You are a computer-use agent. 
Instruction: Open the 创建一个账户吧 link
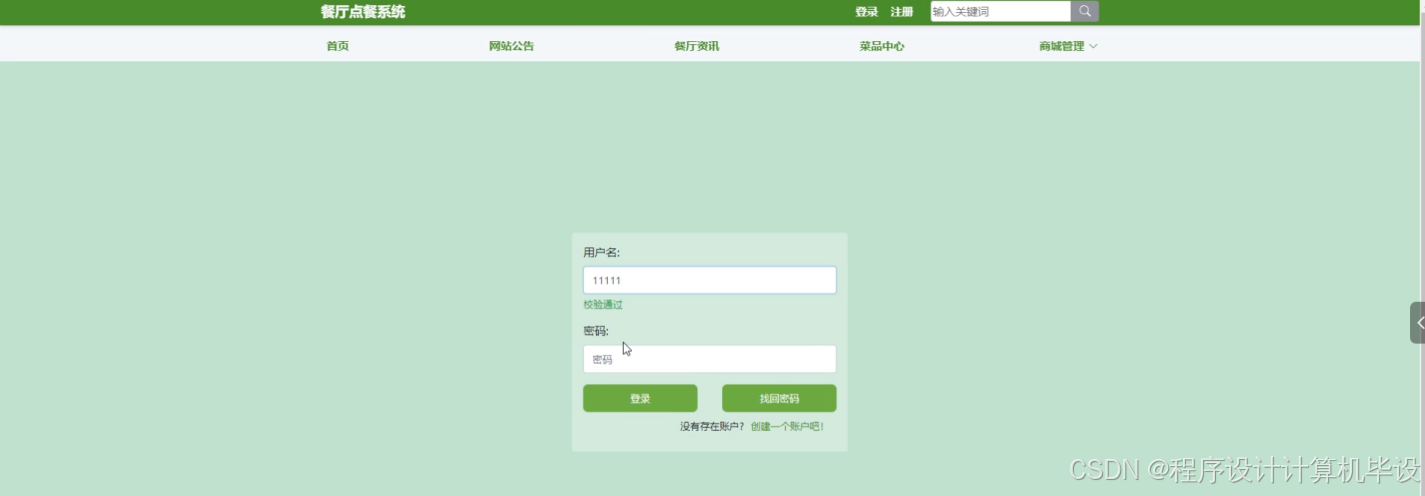pos(787,426)
